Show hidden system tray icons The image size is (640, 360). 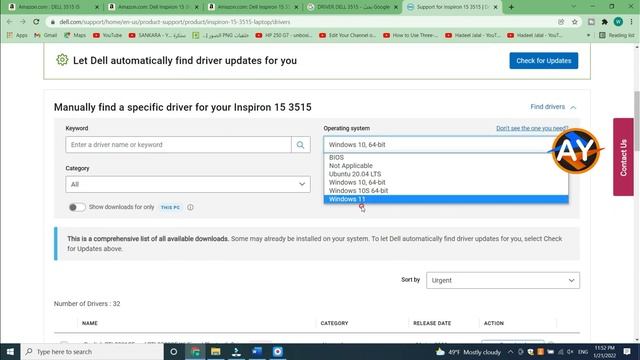pyautogui.click(x=511, y=351)
